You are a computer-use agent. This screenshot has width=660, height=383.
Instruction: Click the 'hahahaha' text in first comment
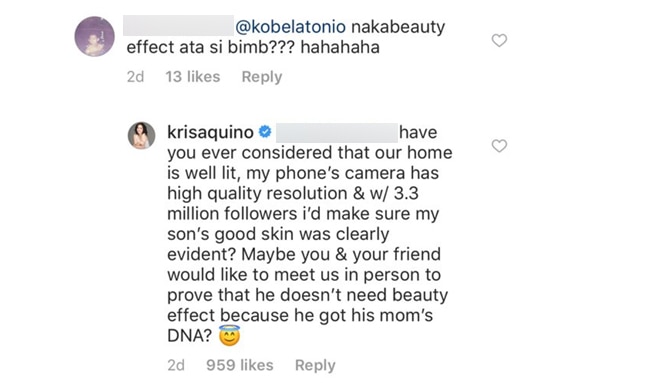click(x=340, y=47)
